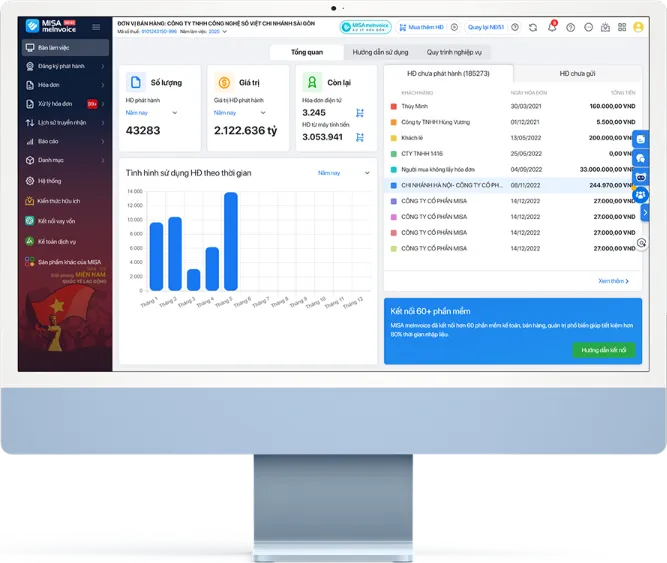
Task: Open Năm nay dropdown under Giá trị
Action: coord(240,113)
